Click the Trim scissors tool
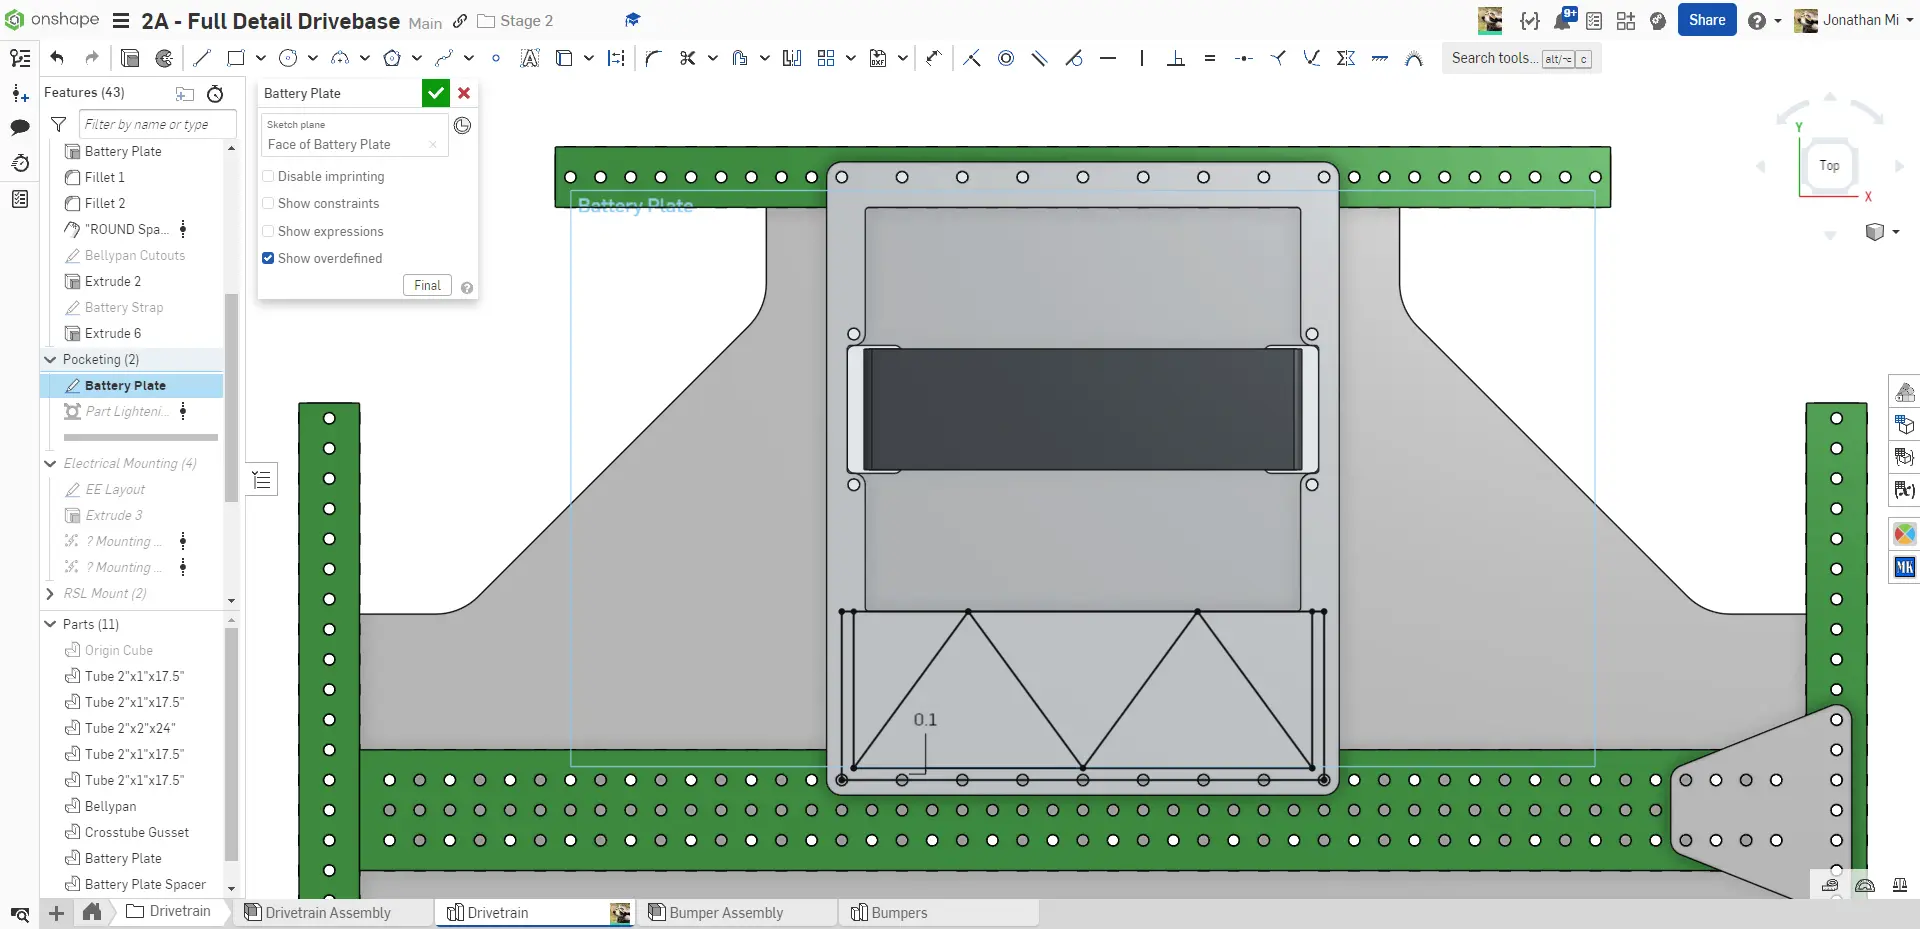 pos(687,58)
